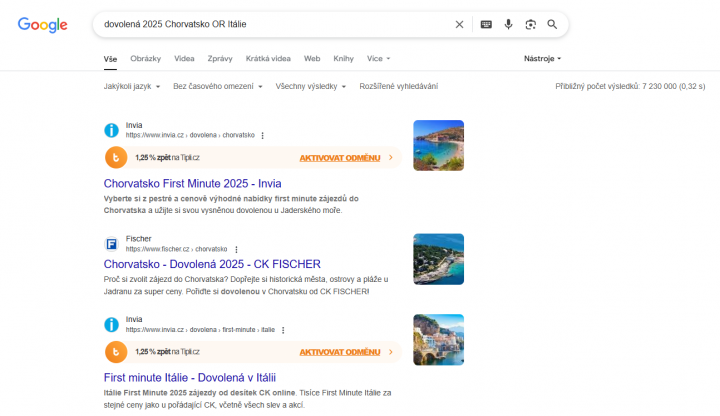Open the Invia favicon for the Chorvatsko result

[x=111, y=130]
